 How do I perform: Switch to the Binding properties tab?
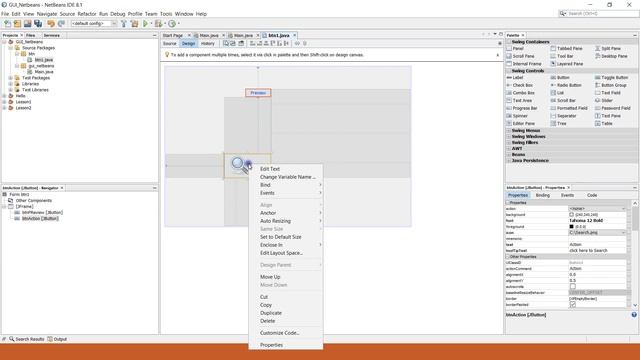(542, 196)
